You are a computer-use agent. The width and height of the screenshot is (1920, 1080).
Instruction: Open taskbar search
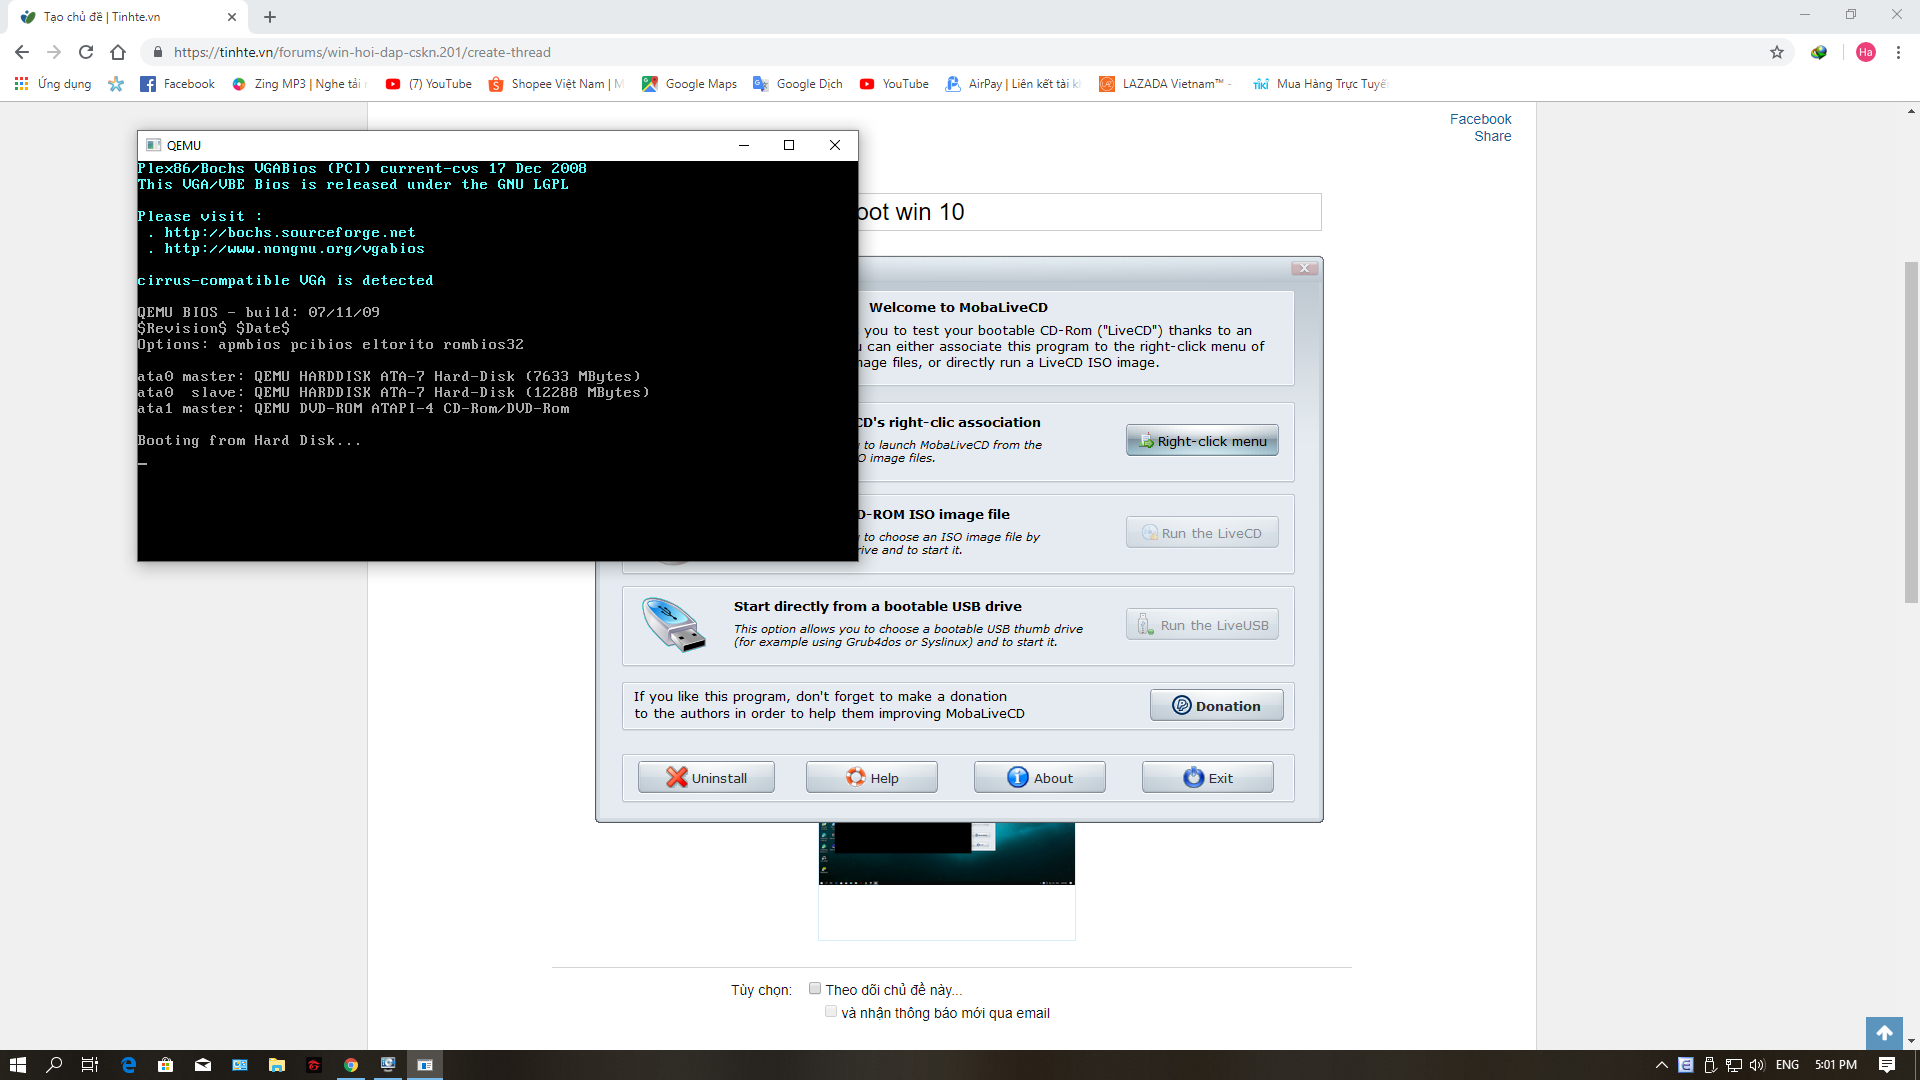[54, 1065]
